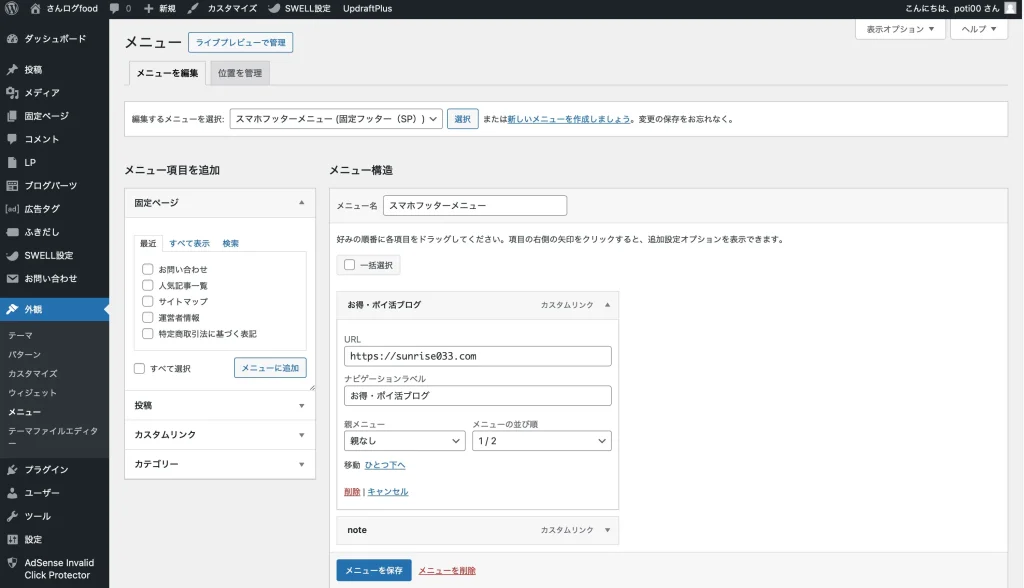Open the ウィジェット submenu item

point(33,393)
